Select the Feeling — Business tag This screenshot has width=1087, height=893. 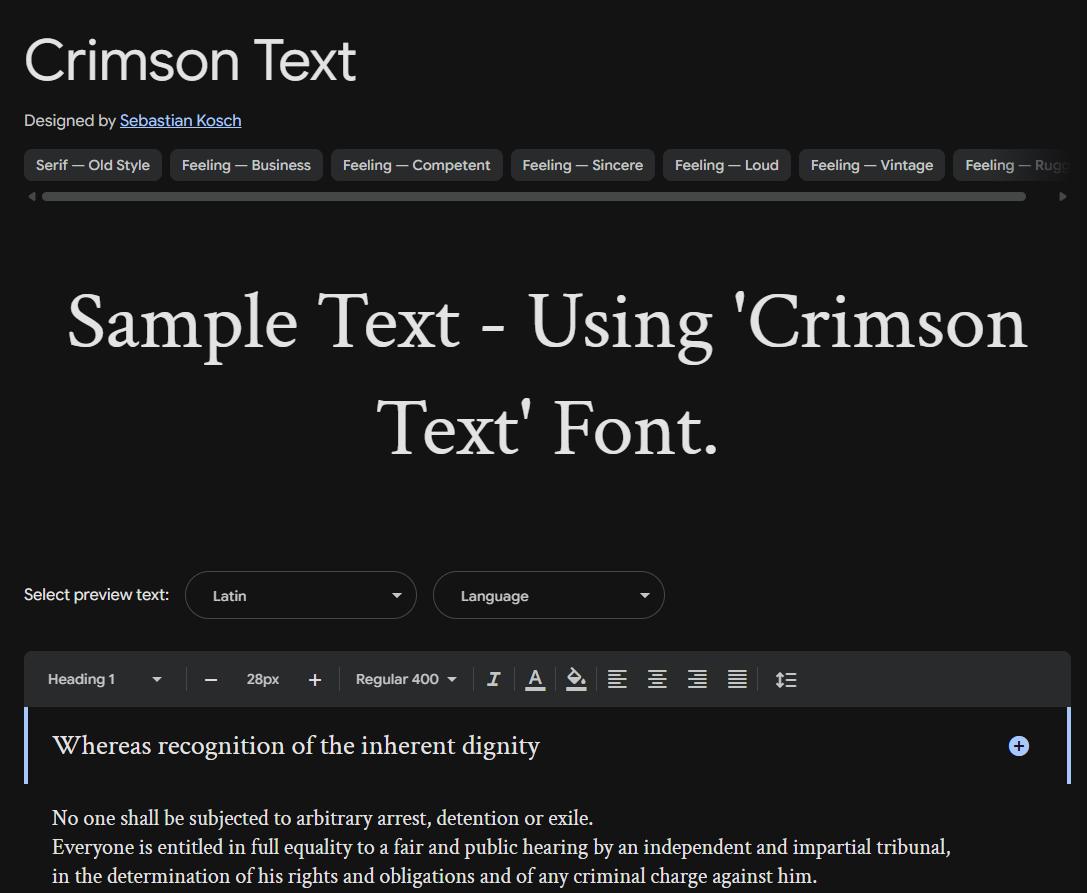246,165
